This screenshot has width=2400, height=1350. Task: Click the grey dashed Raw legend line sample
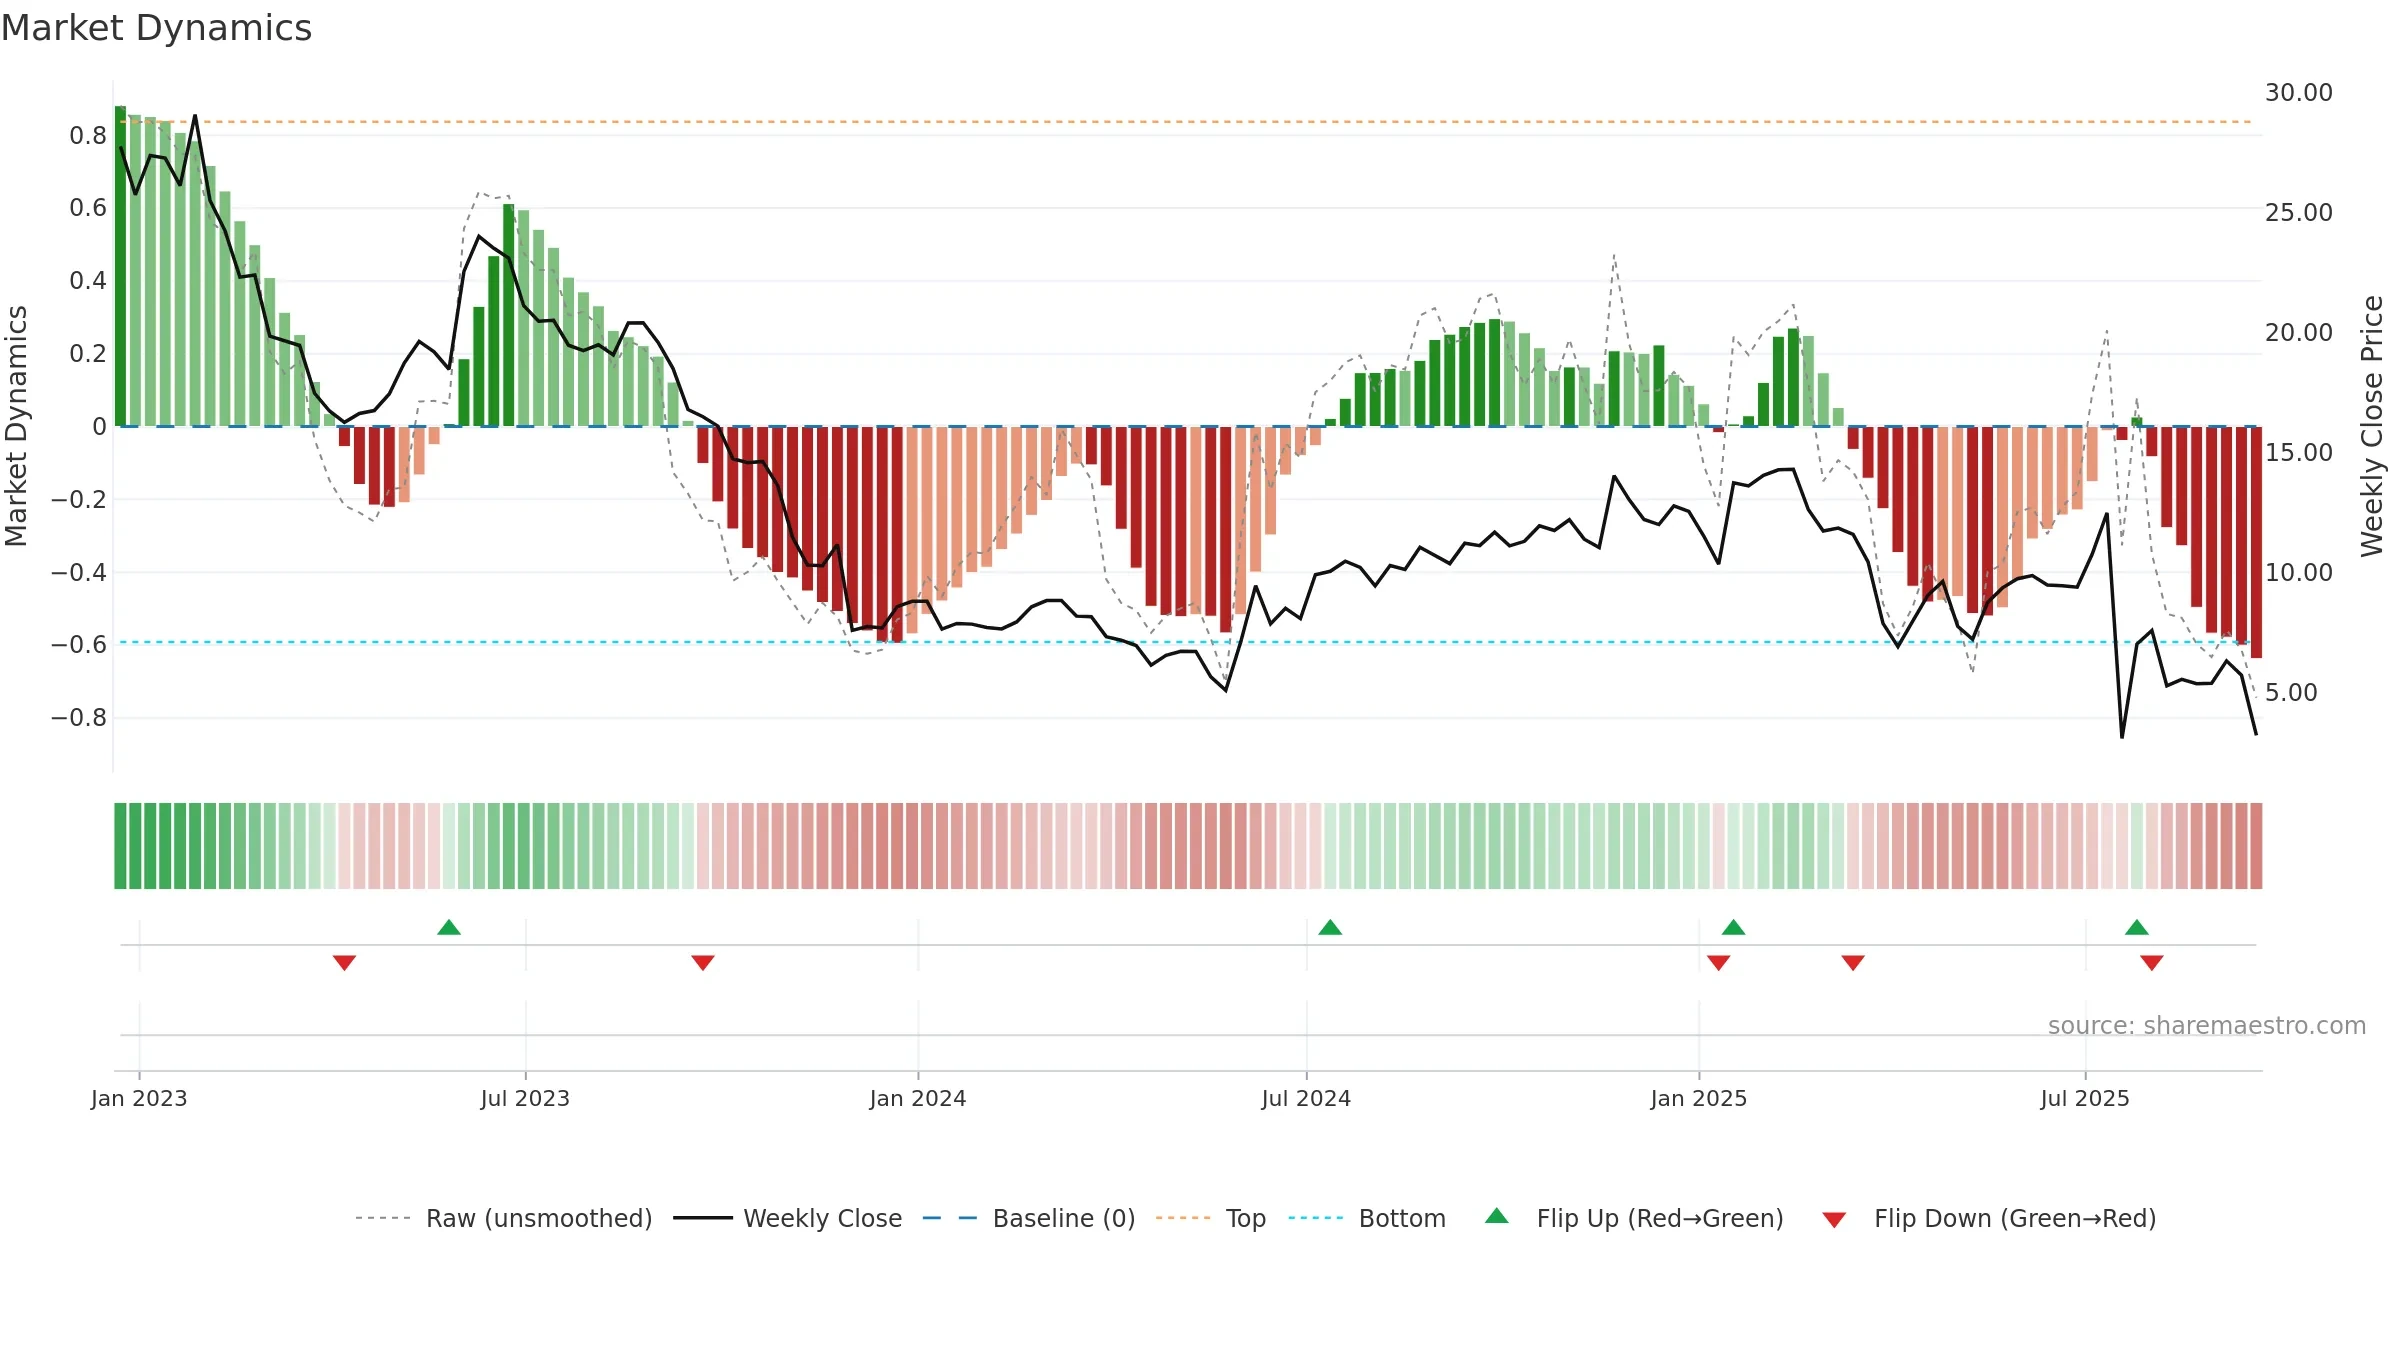pyautogui.click(x=383, y=1218)
